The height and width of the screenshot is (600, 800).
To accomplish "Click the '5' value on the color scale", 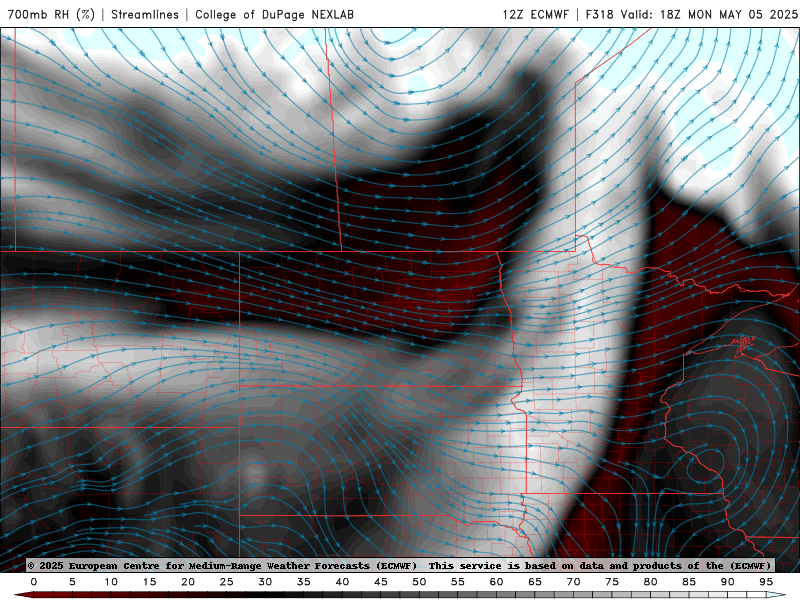I will click(72, 582).
